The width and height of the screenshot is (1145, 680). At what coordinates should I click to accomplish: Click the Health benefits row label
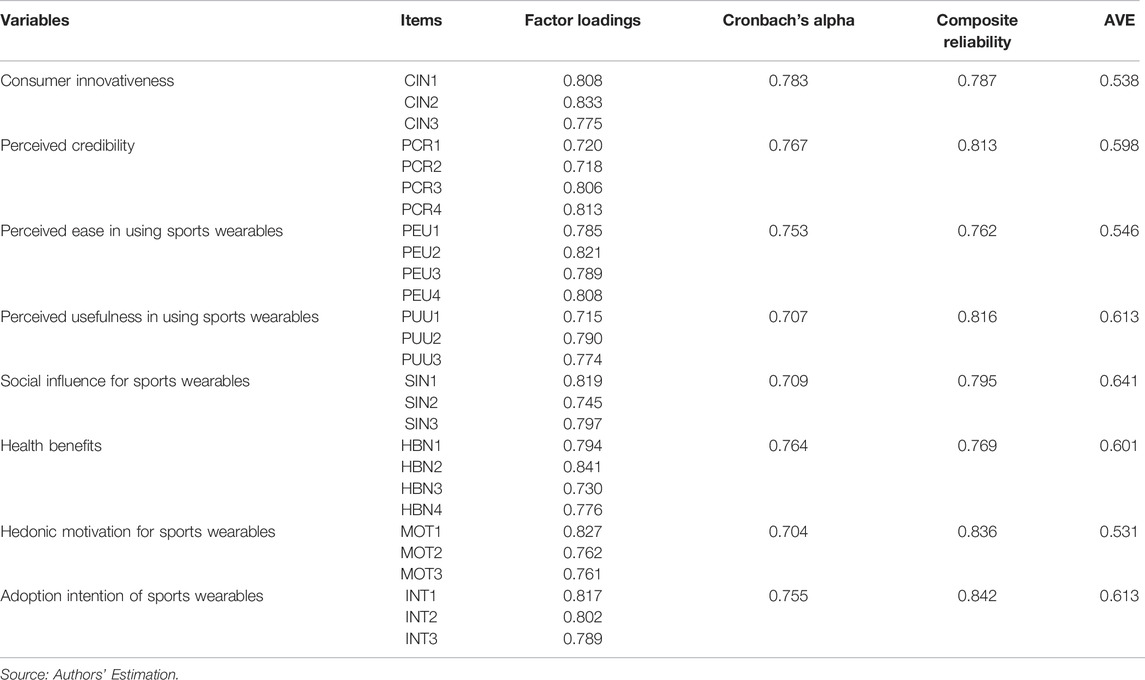point(50,446)
